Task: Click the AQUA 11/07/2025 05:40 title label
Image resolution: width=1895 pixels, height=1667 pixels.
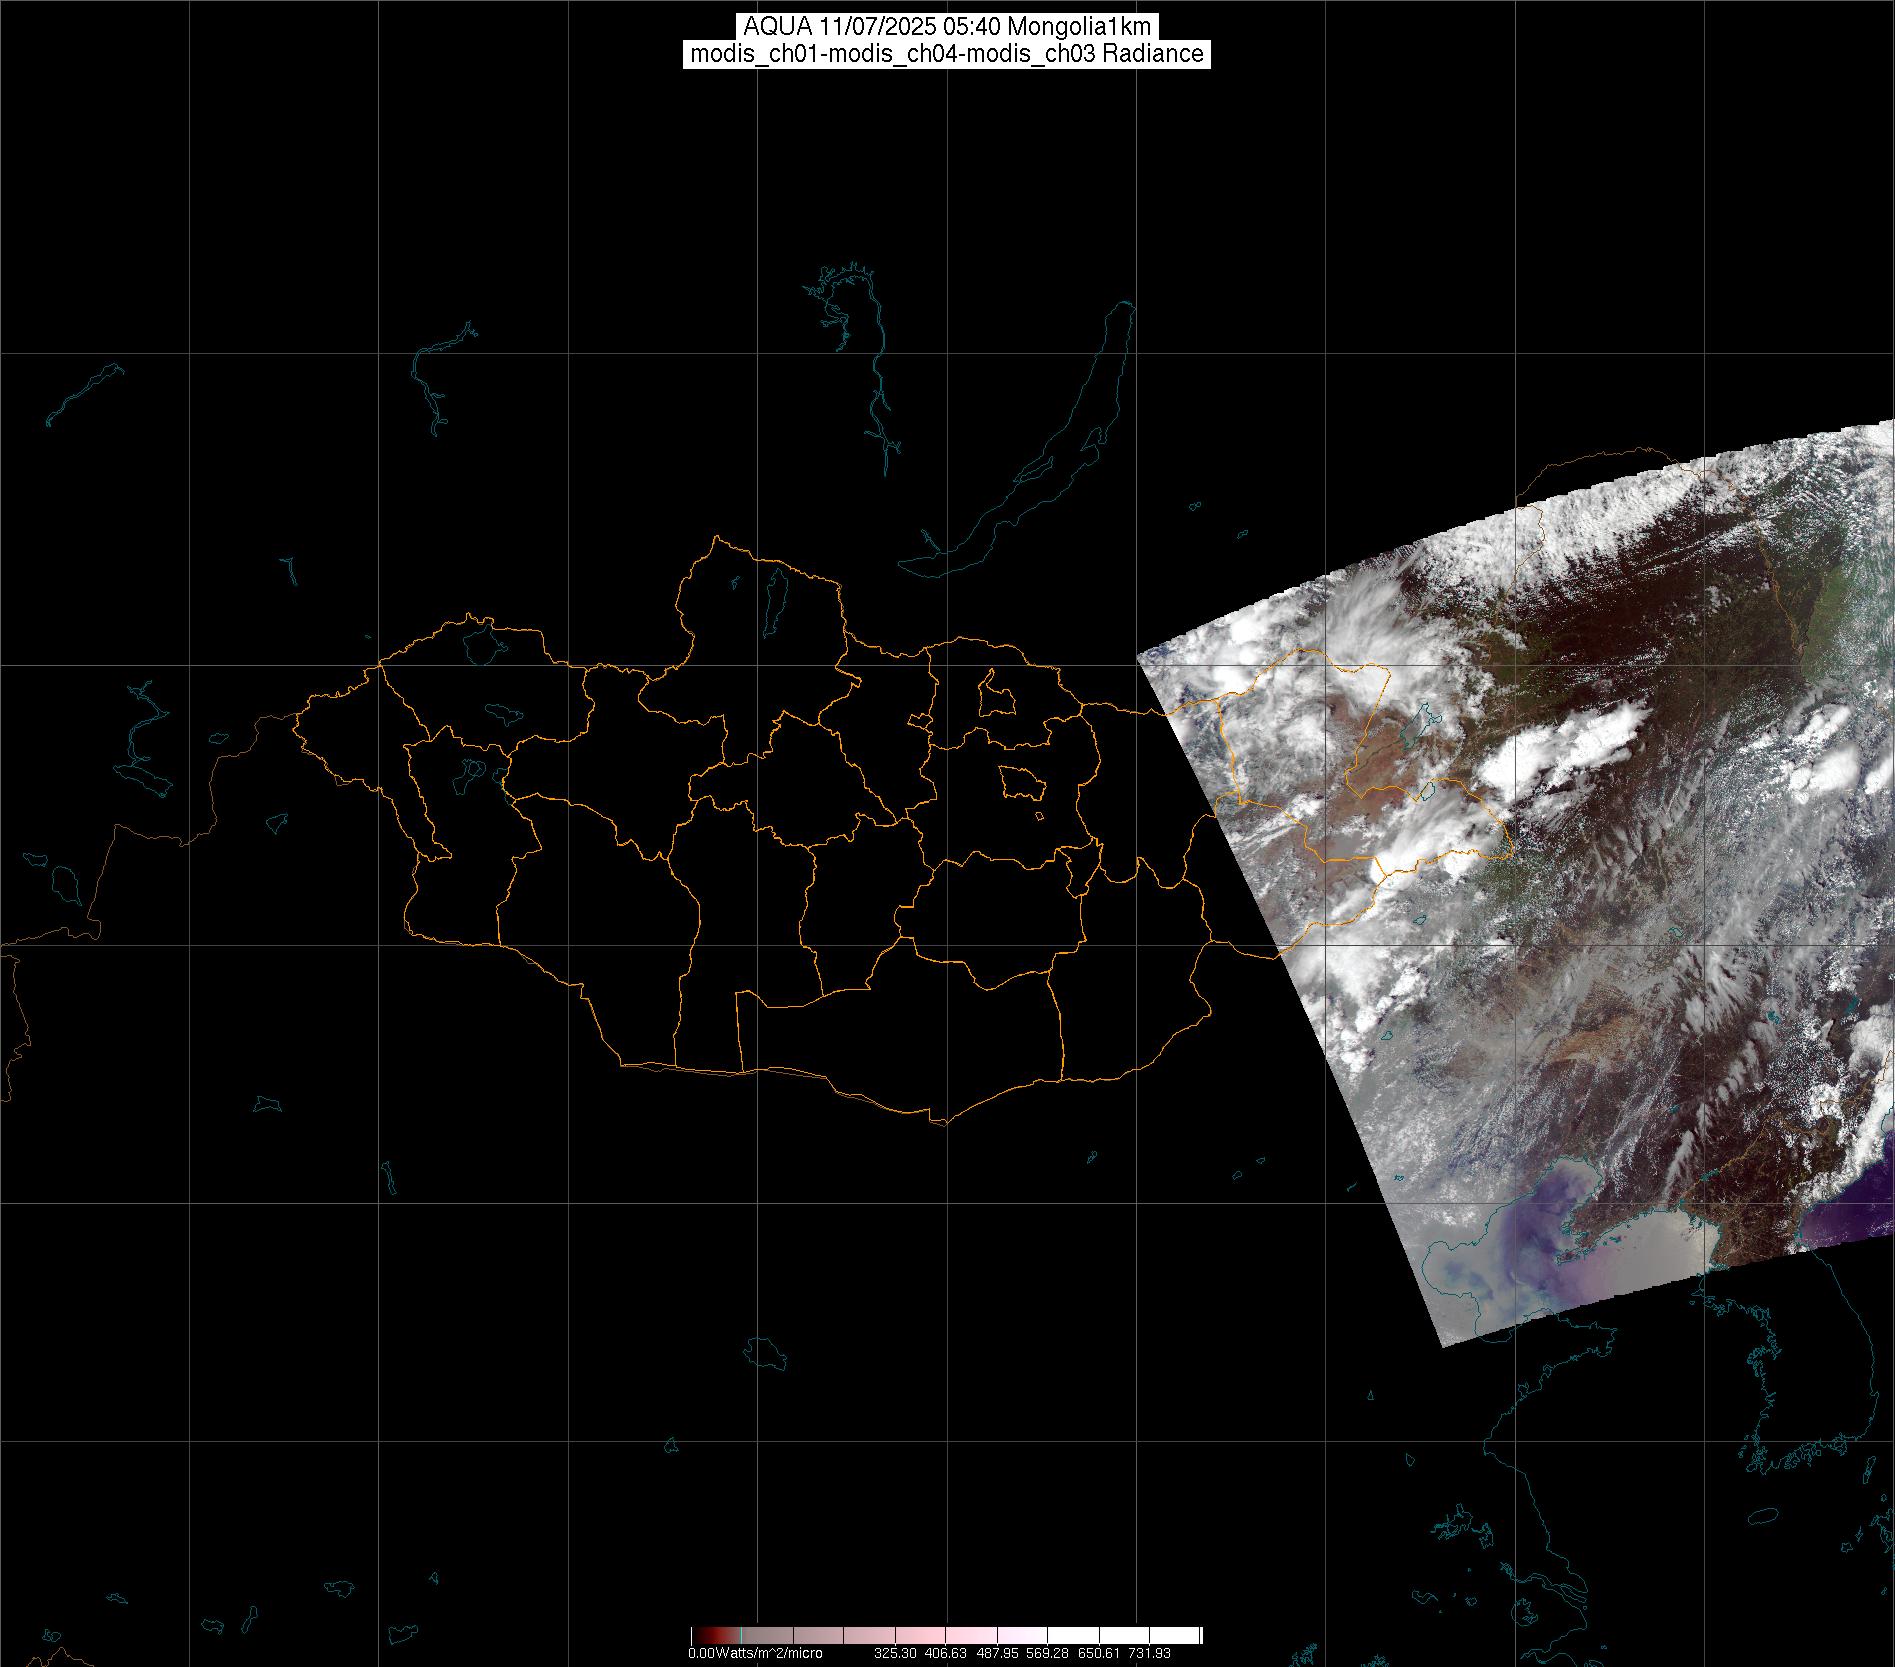Action: click(946, 27)
